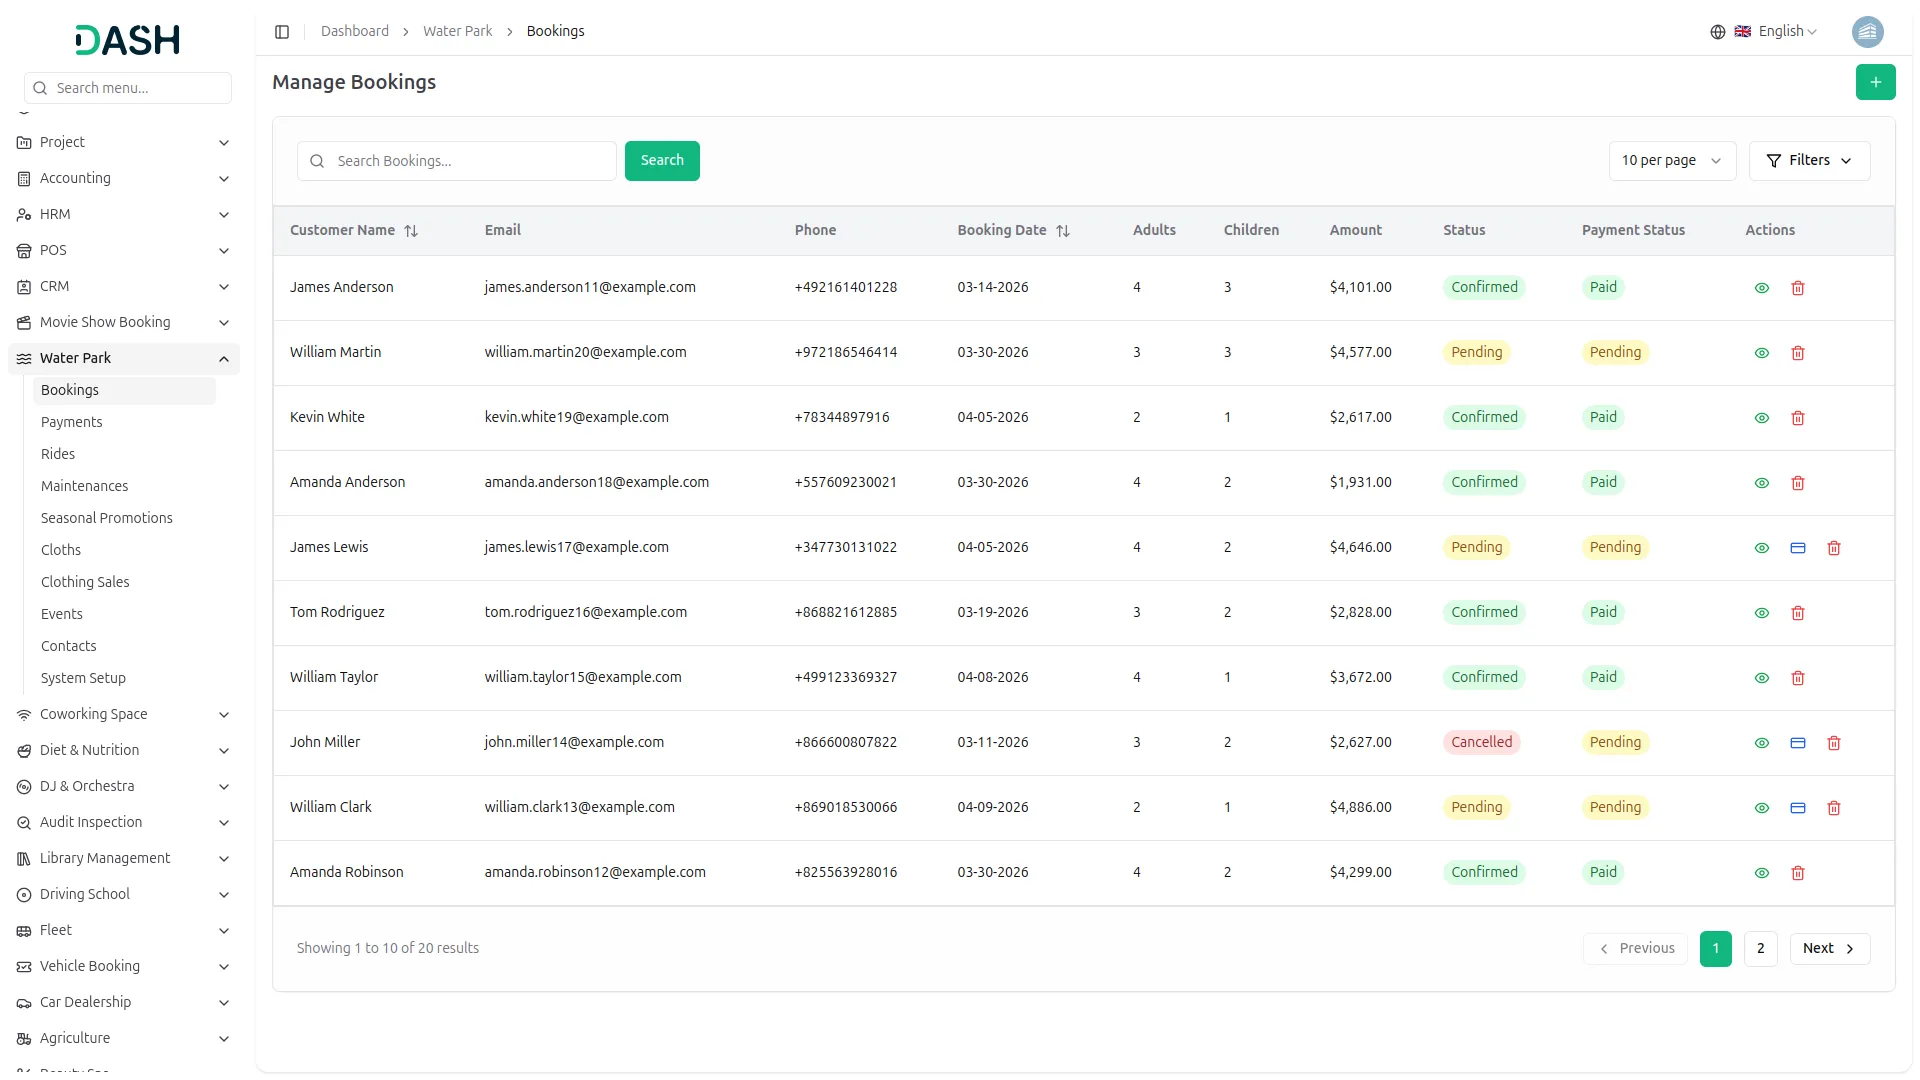View Kevin White's booking via eye icon

1761,418
